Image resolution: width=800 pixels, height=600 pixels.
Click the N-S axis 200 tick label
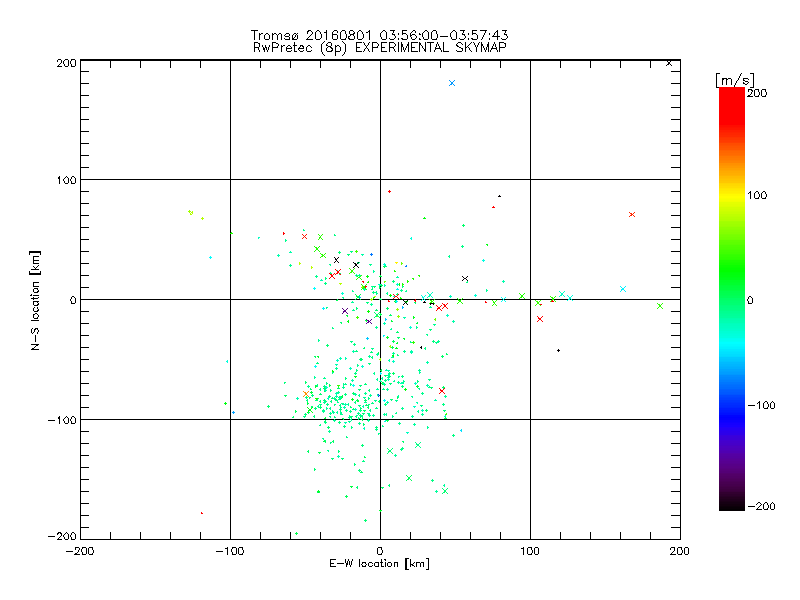66,63
